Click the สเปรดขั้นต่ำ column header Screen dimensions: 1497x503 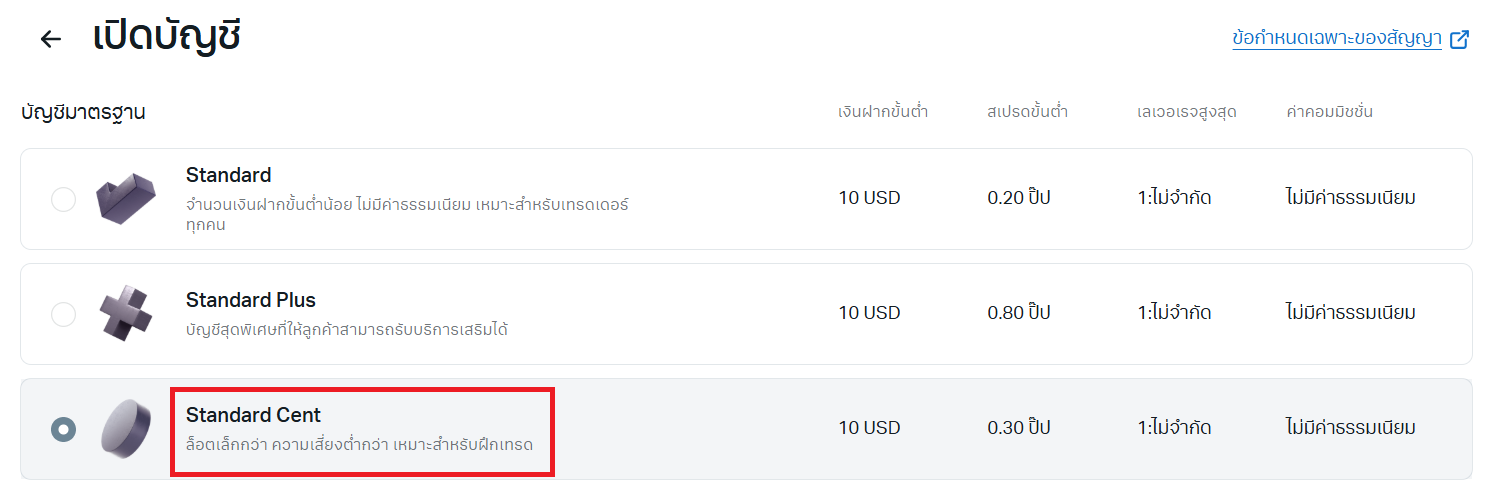pos(1027,112)
